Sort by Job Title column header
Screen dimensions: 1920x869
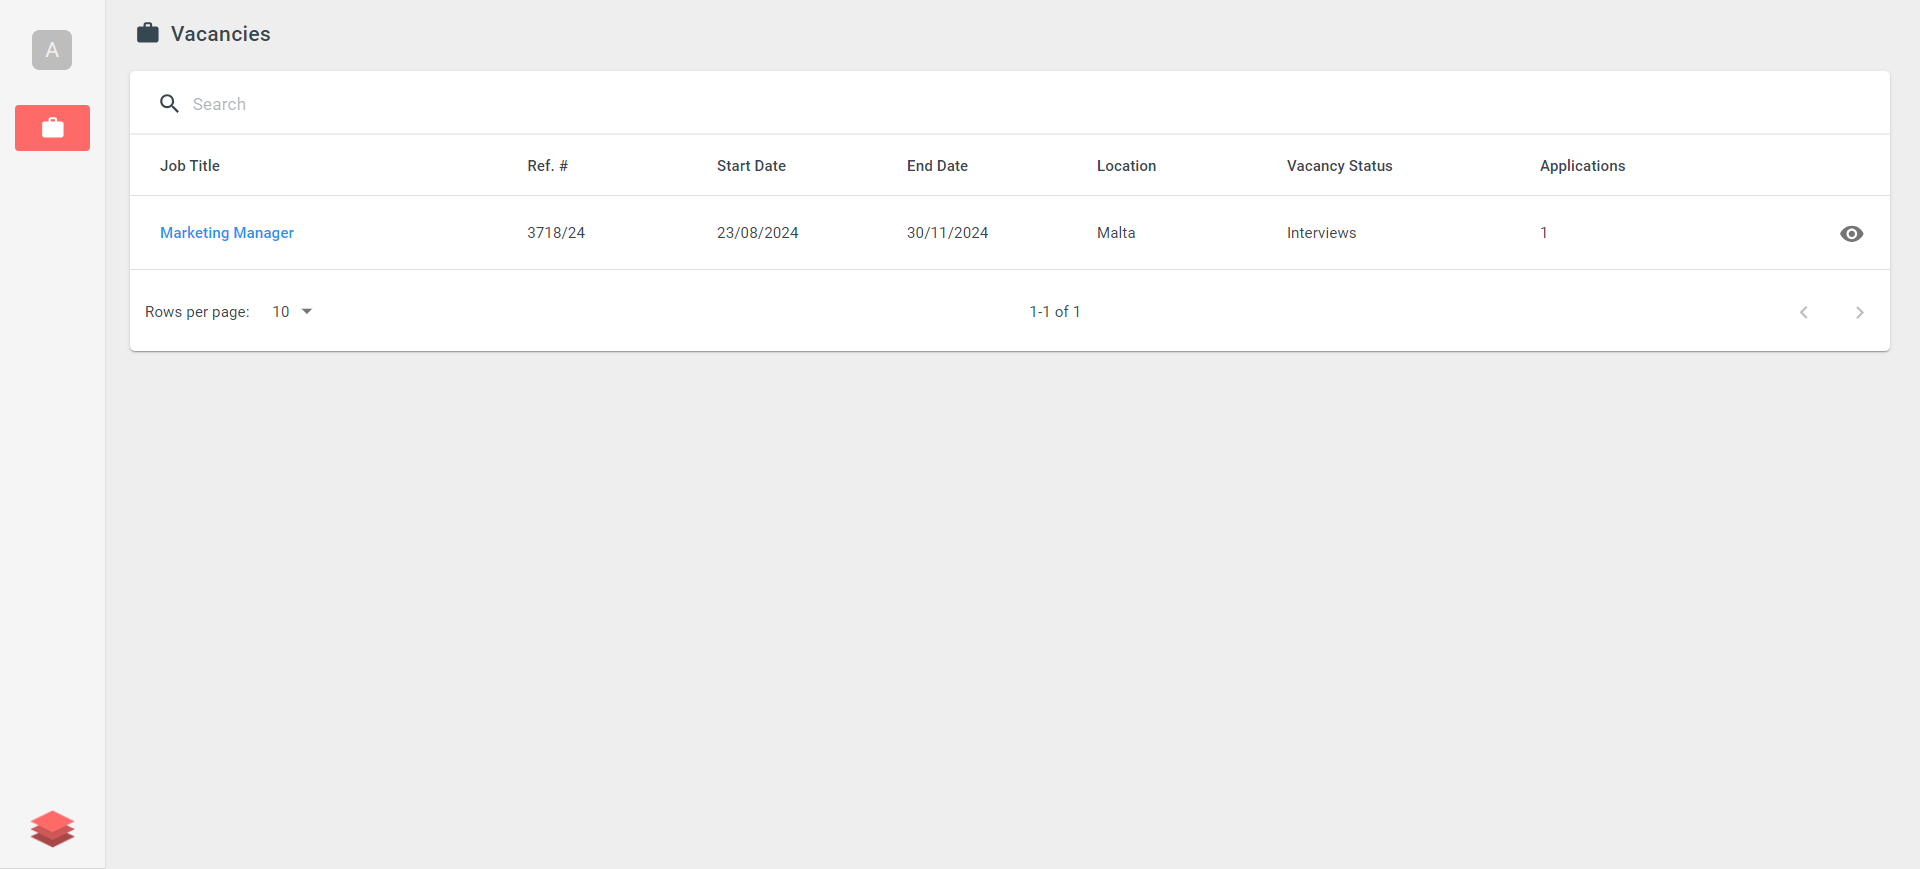190,166
